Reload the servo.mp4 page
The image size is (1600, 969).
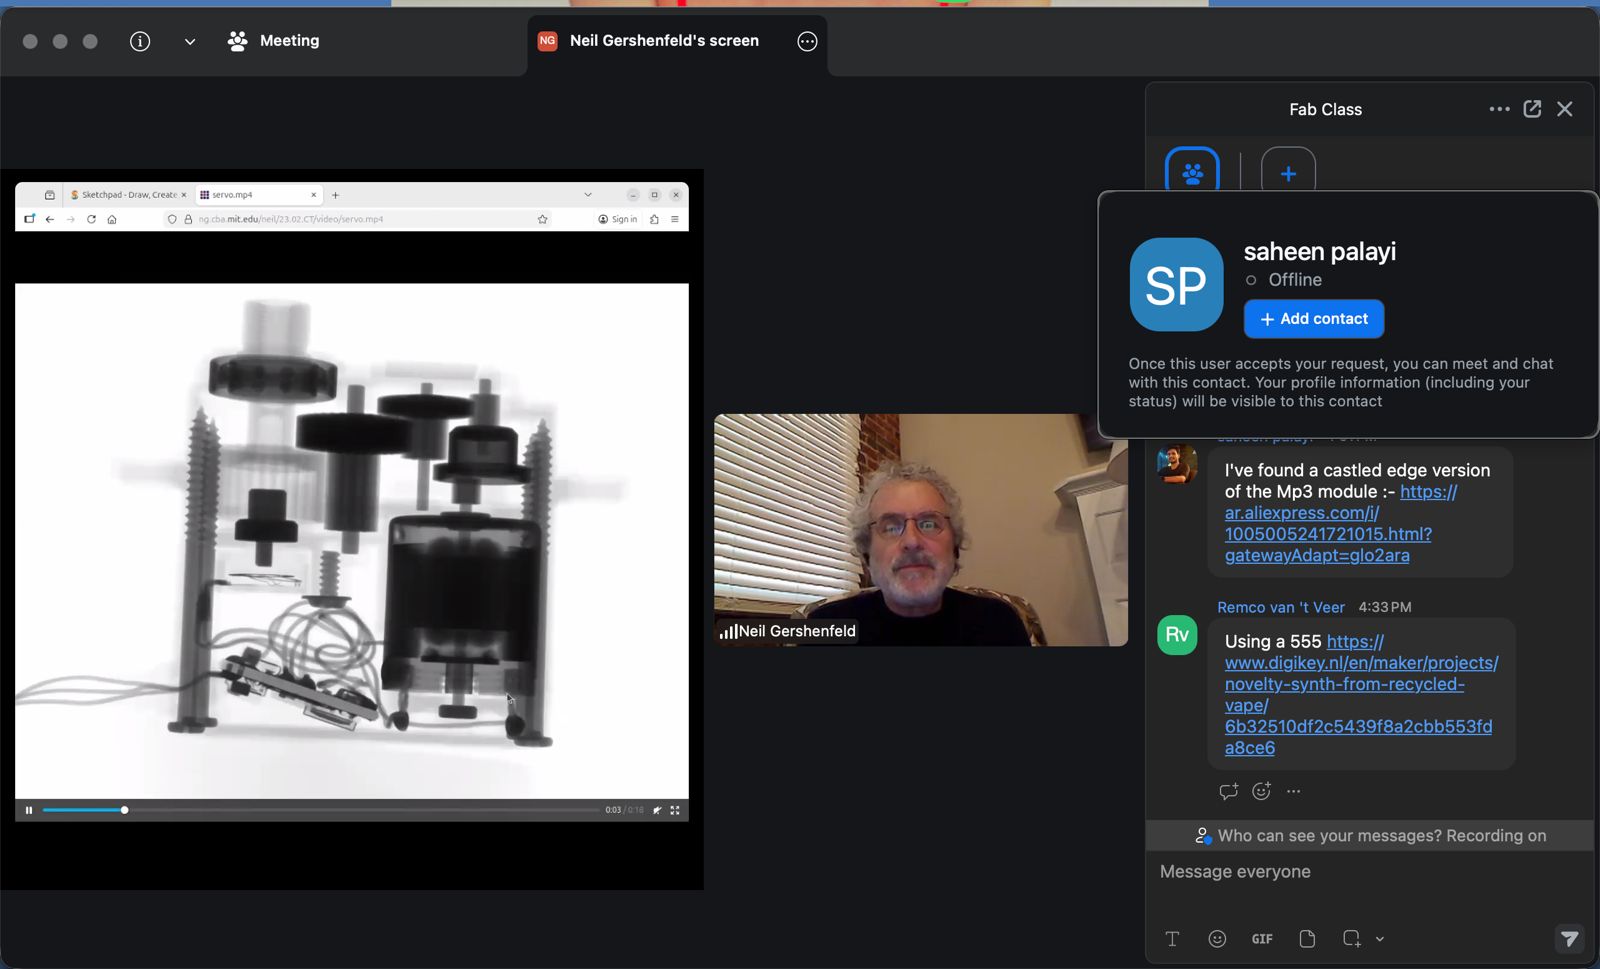click(x=91, y=219)
